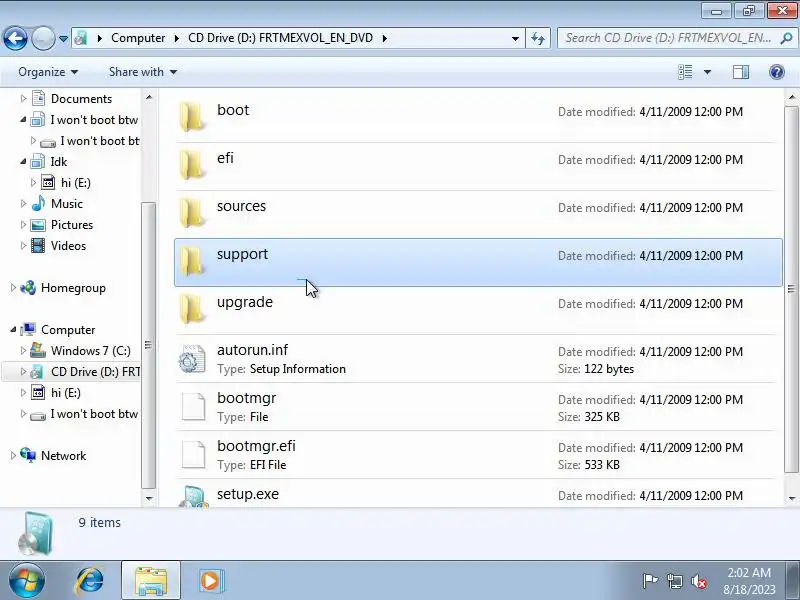
Task: Select the Pictures library icon
Action: point(38,224)
